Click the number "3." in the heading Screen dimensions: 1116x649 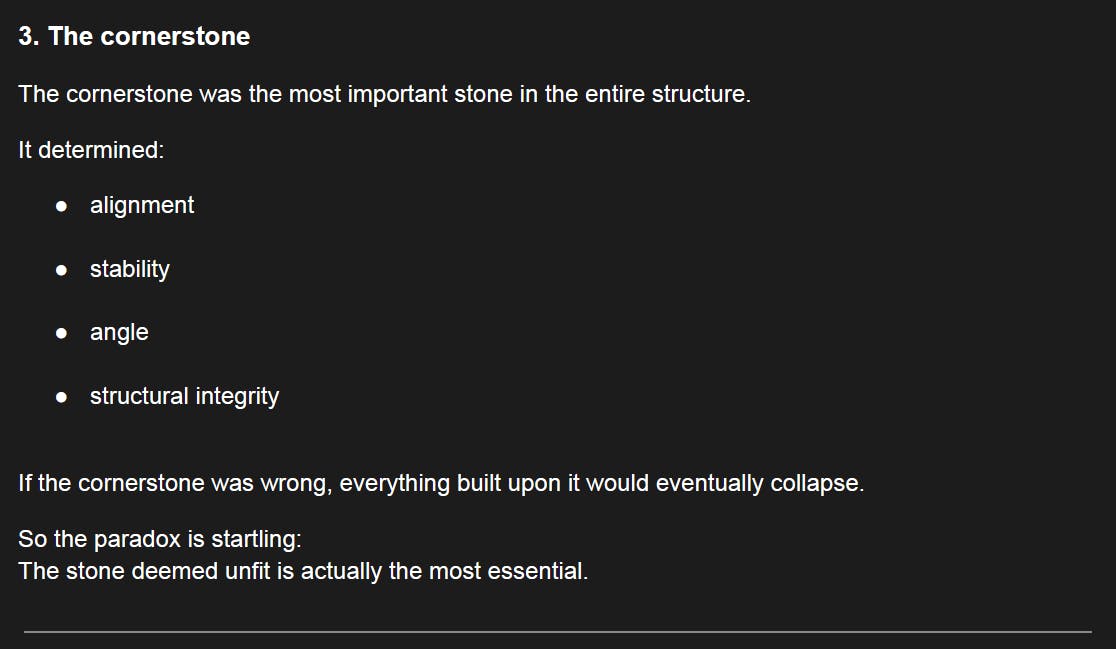pyautogui.click(x=28, y=36)
